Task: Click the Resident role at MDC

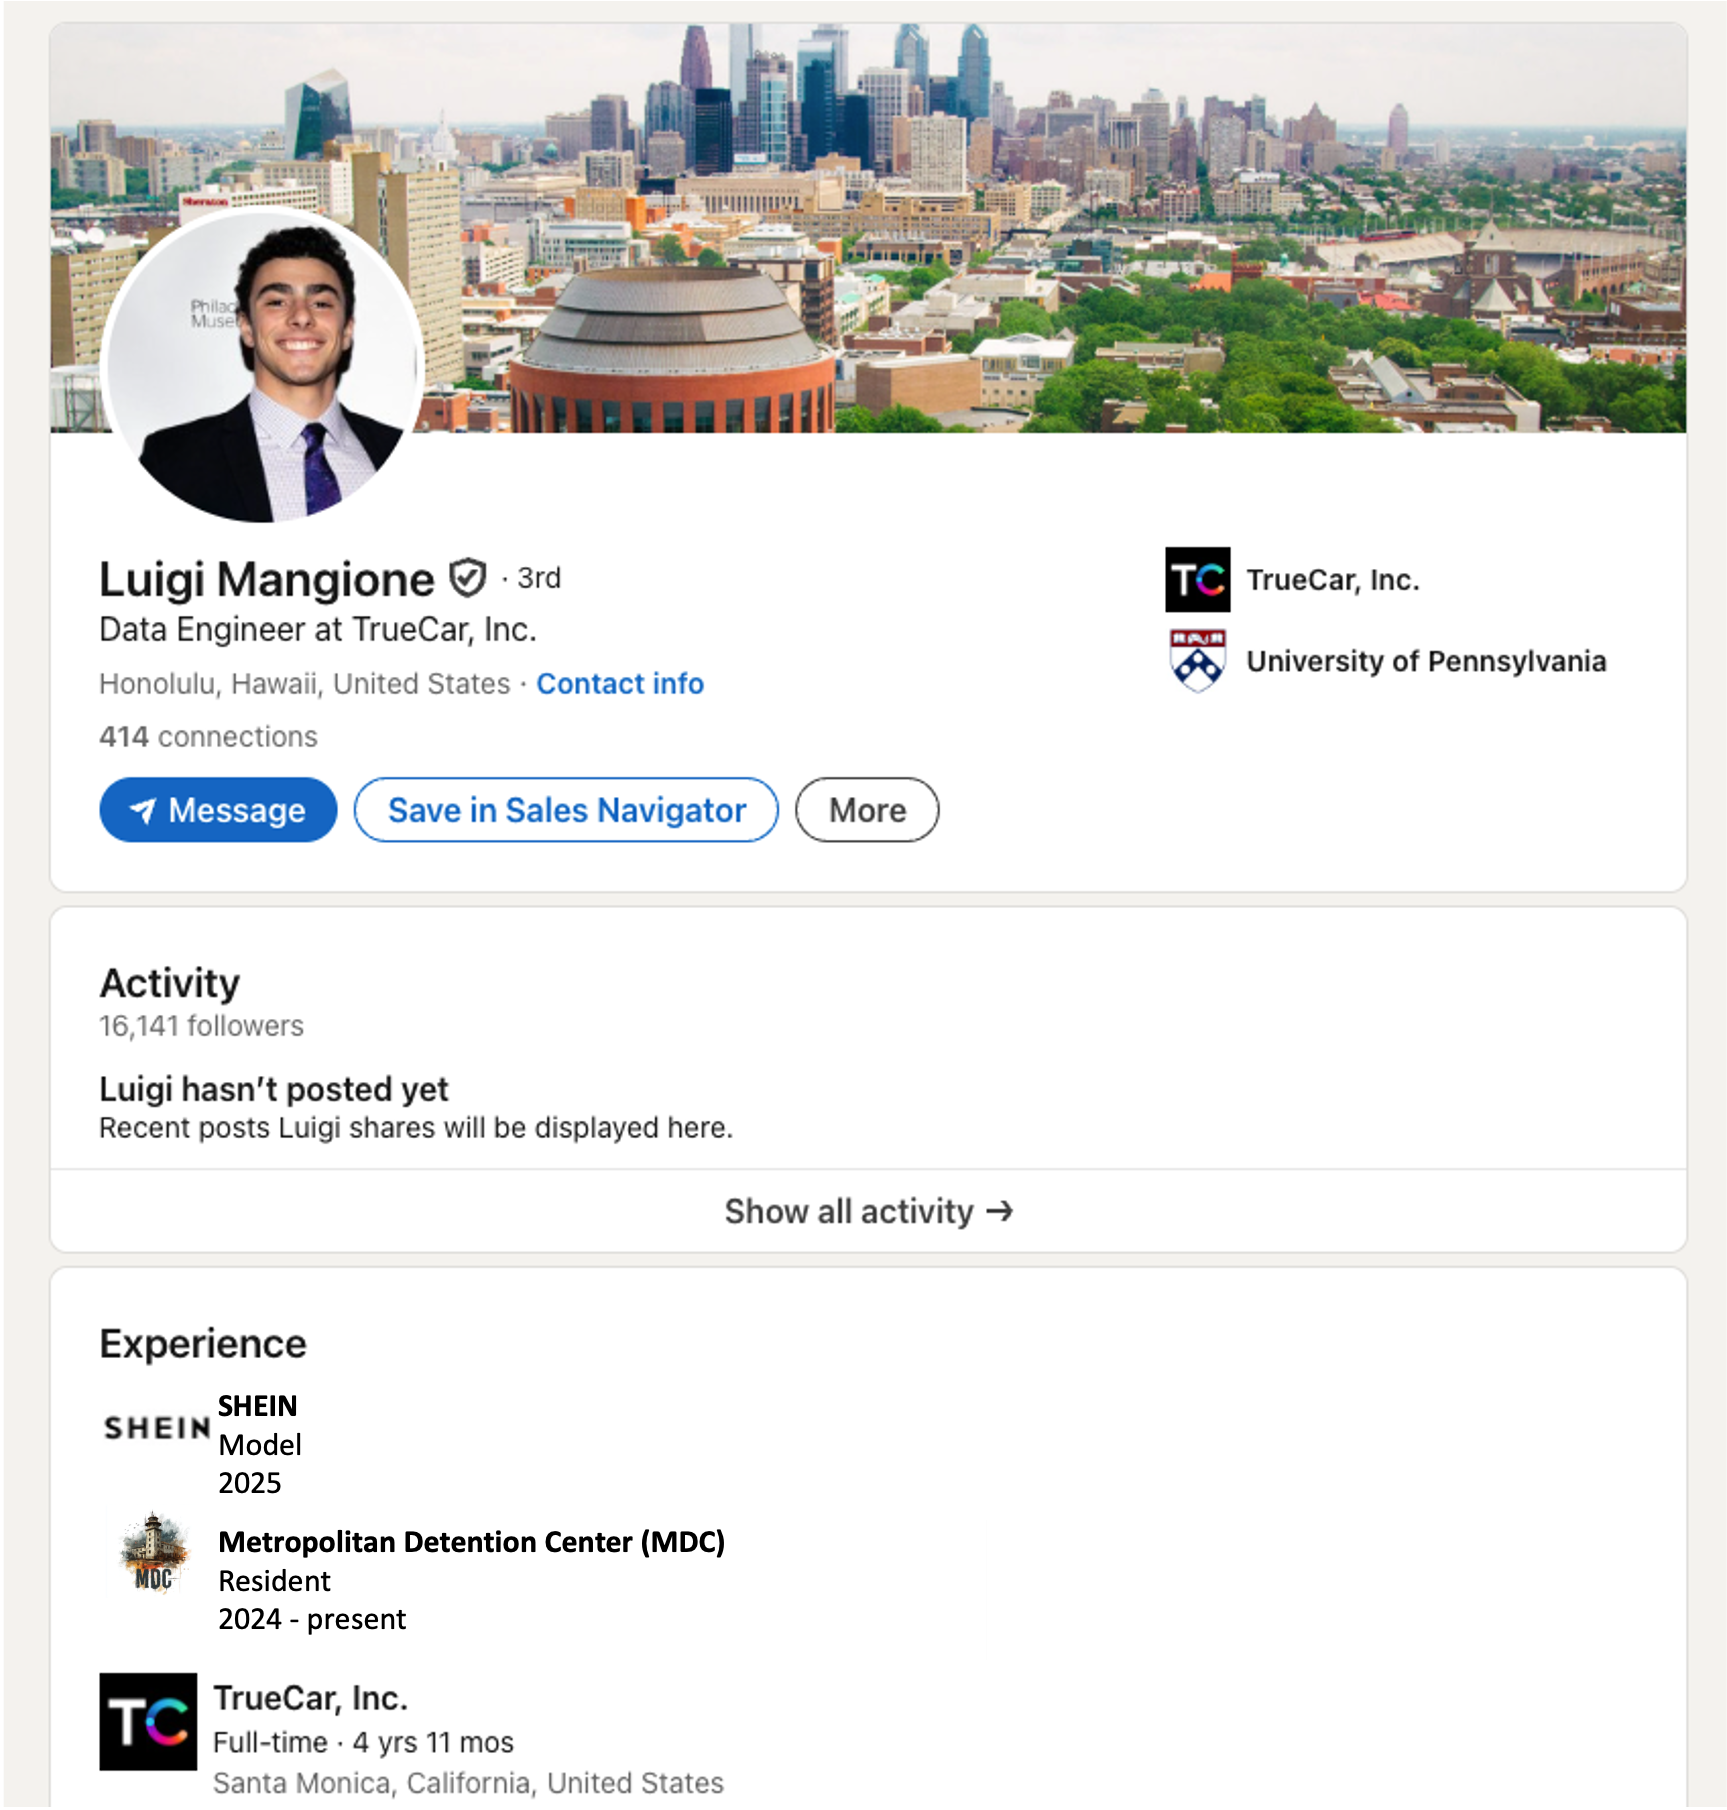Action: (x=274, y=1582)
